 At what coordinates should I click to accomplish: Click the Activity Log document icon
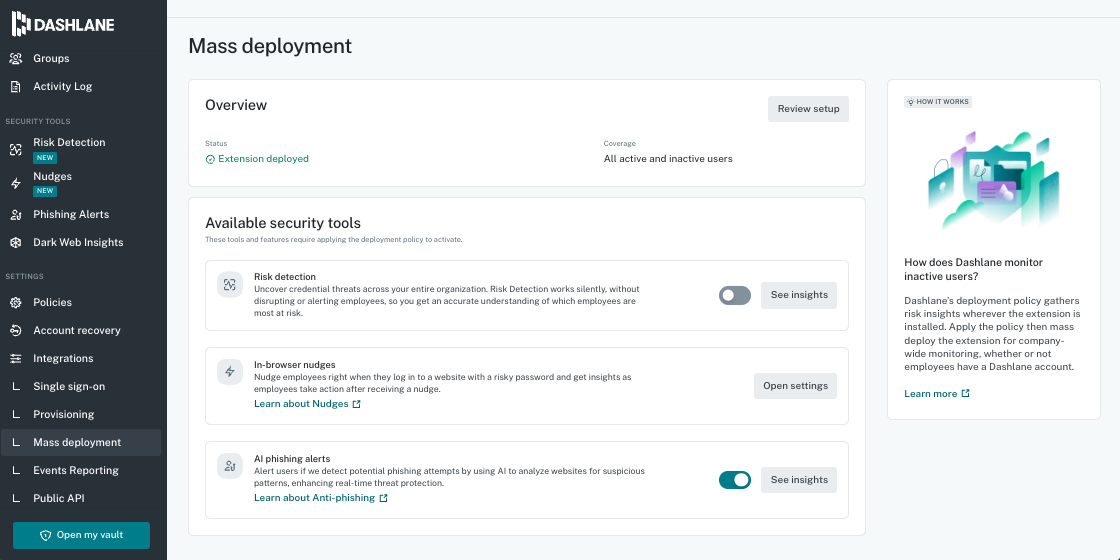pyautogui.click(x=16, y=86)
